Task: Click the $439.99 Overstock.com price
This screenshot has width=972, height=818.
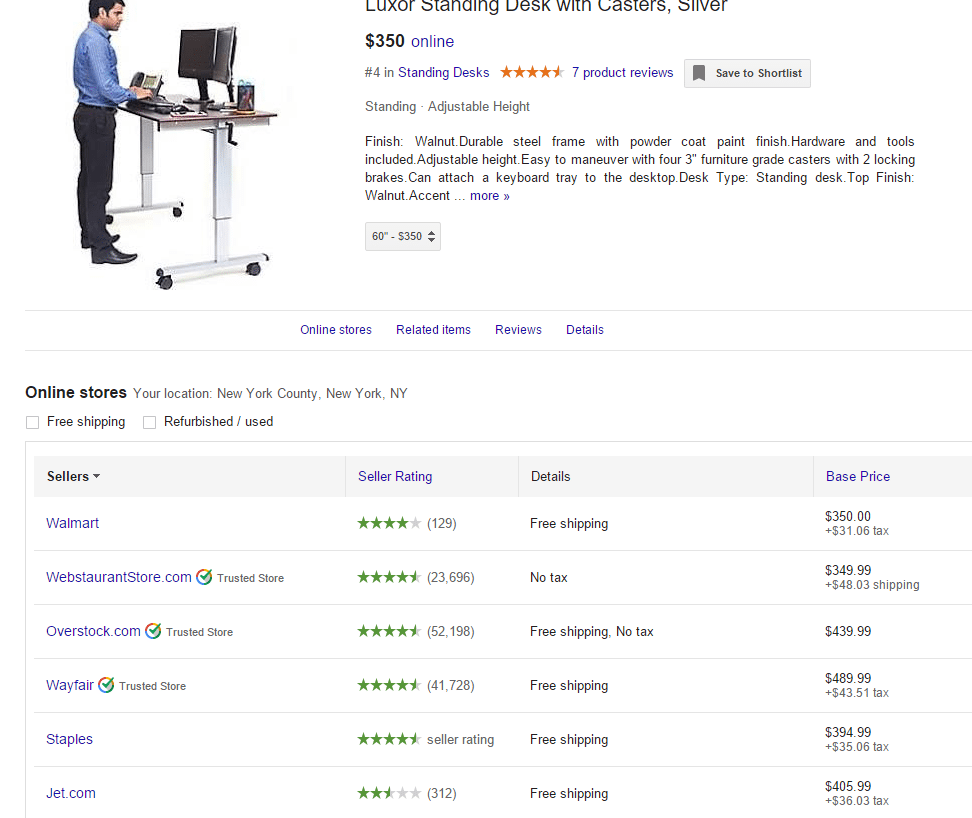Action: click(848, 631)
